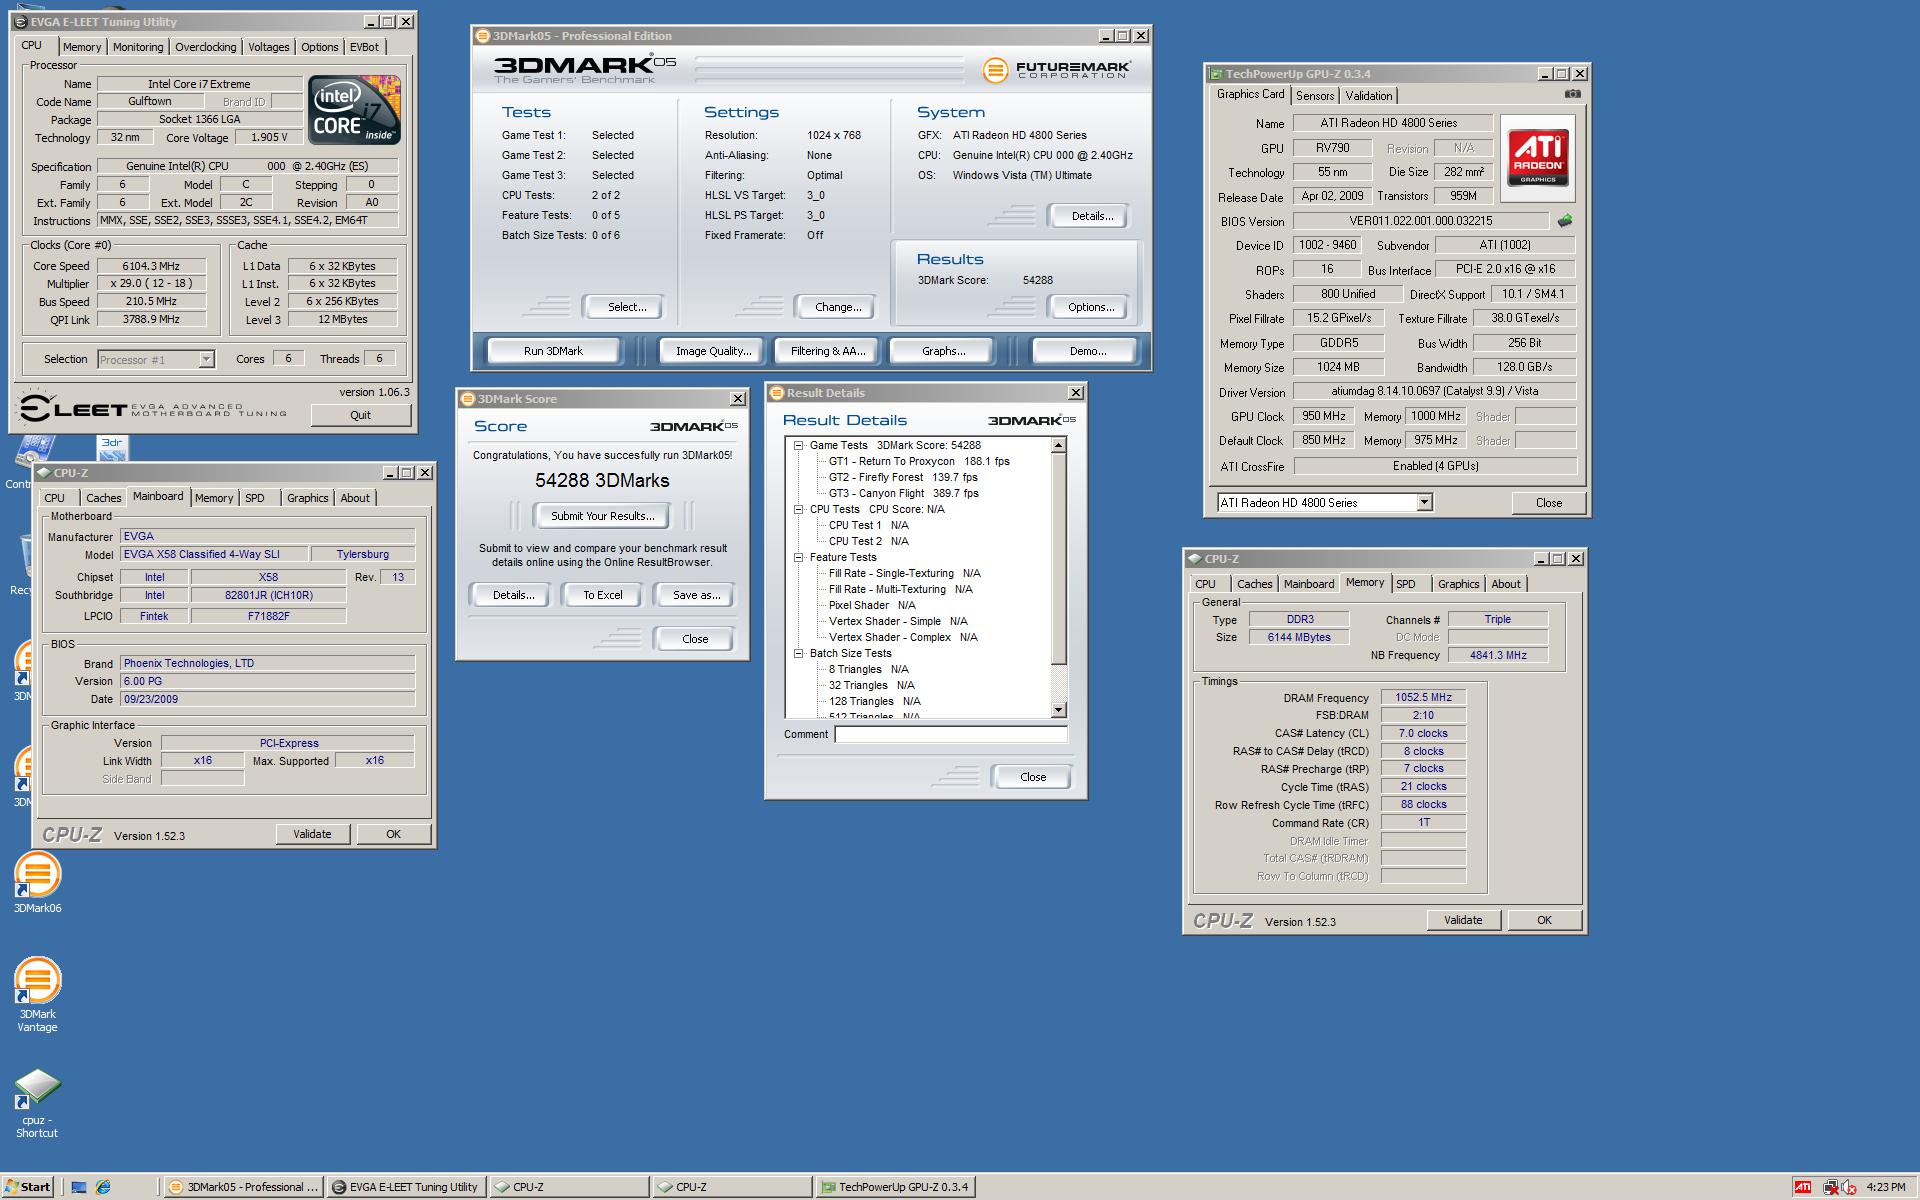Click Close button in GPU-Z window

pyautogui.click(x=1548, y=503)
